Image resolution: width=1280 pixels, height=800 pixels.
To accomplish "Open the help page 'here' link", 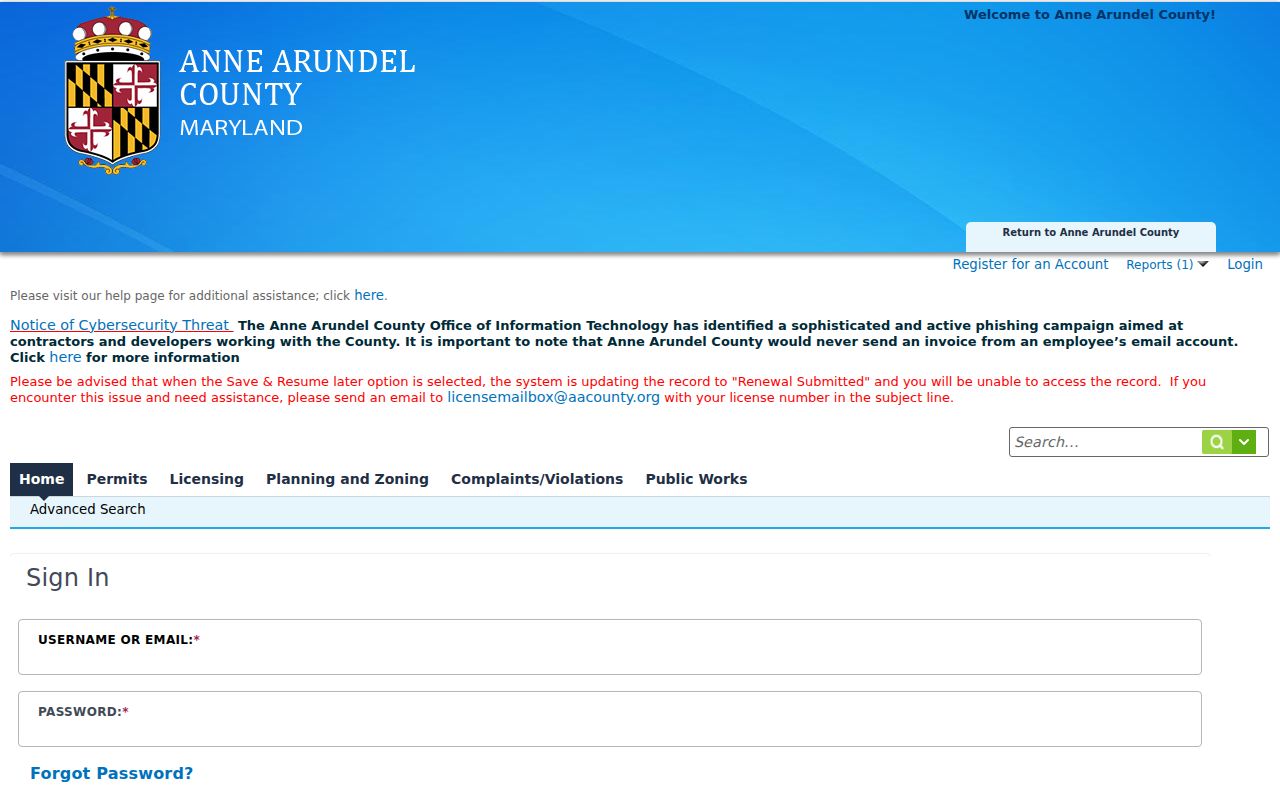I will (x=369, y=295).
